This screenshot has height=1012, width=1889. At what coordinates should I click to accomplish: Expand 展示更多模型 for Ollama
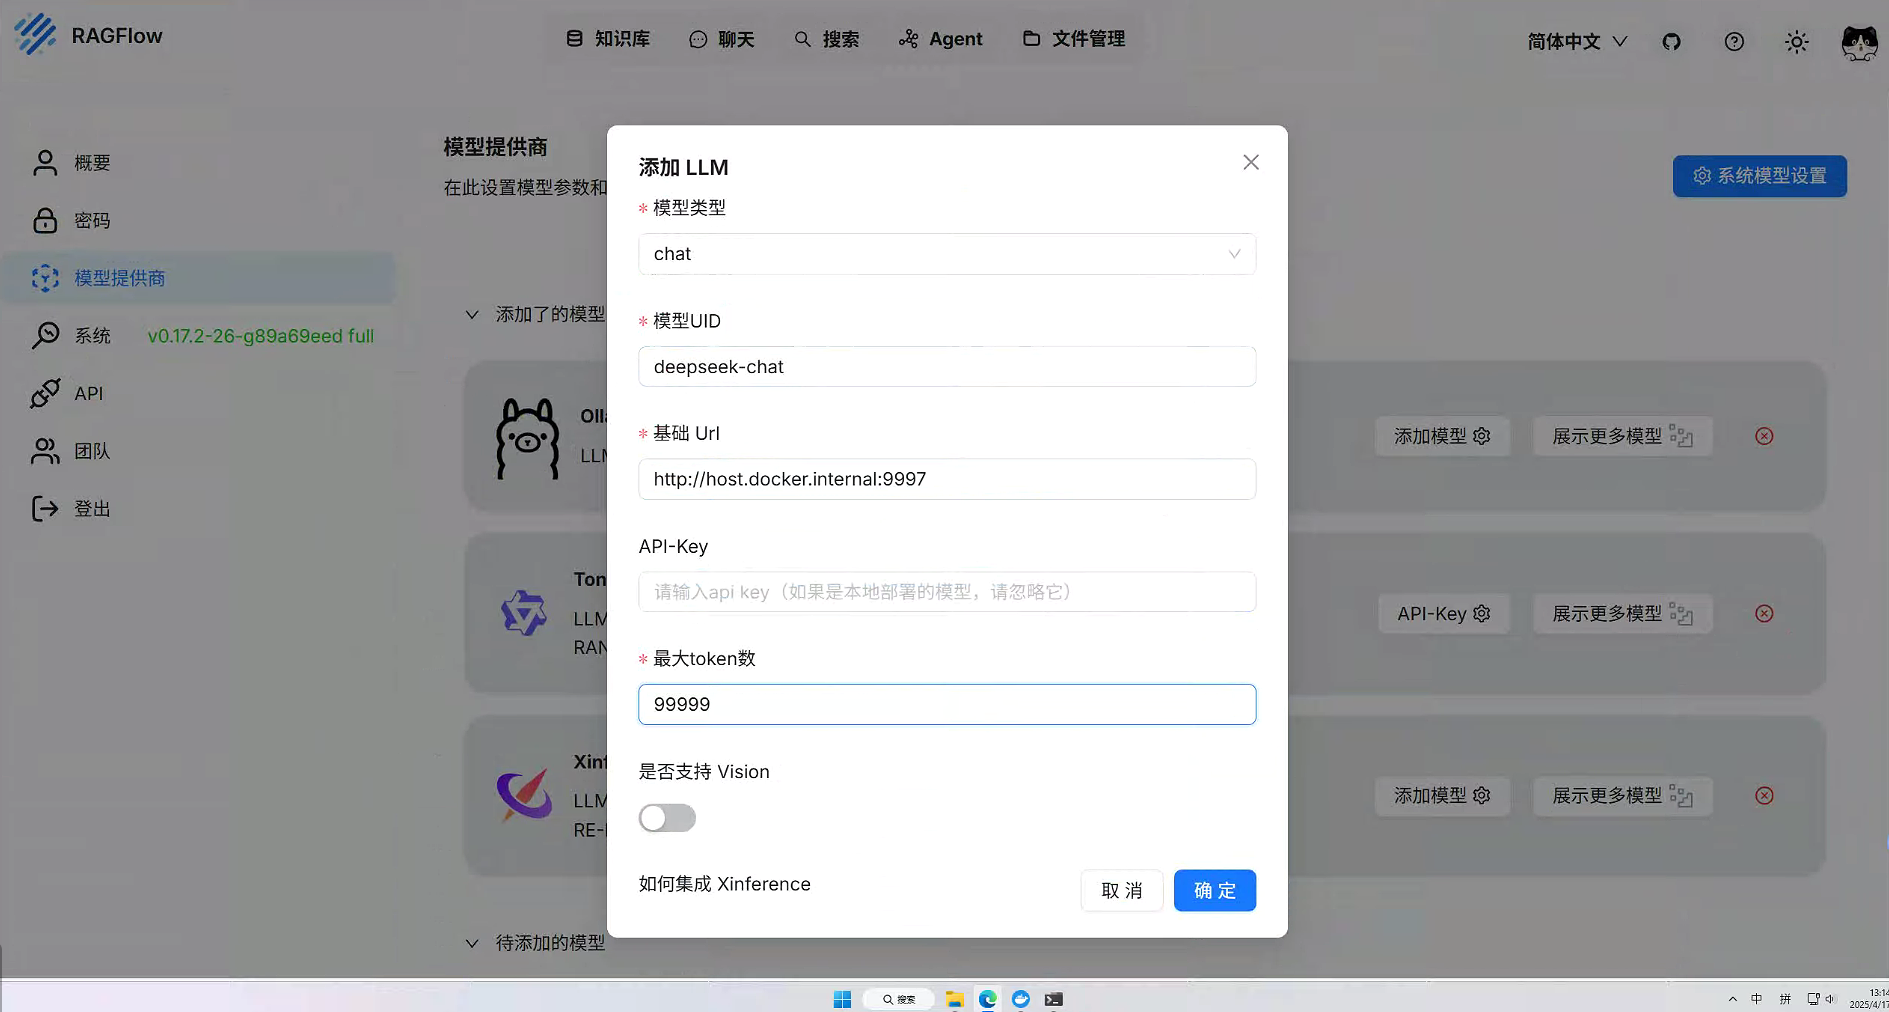tap(1622, 436)
